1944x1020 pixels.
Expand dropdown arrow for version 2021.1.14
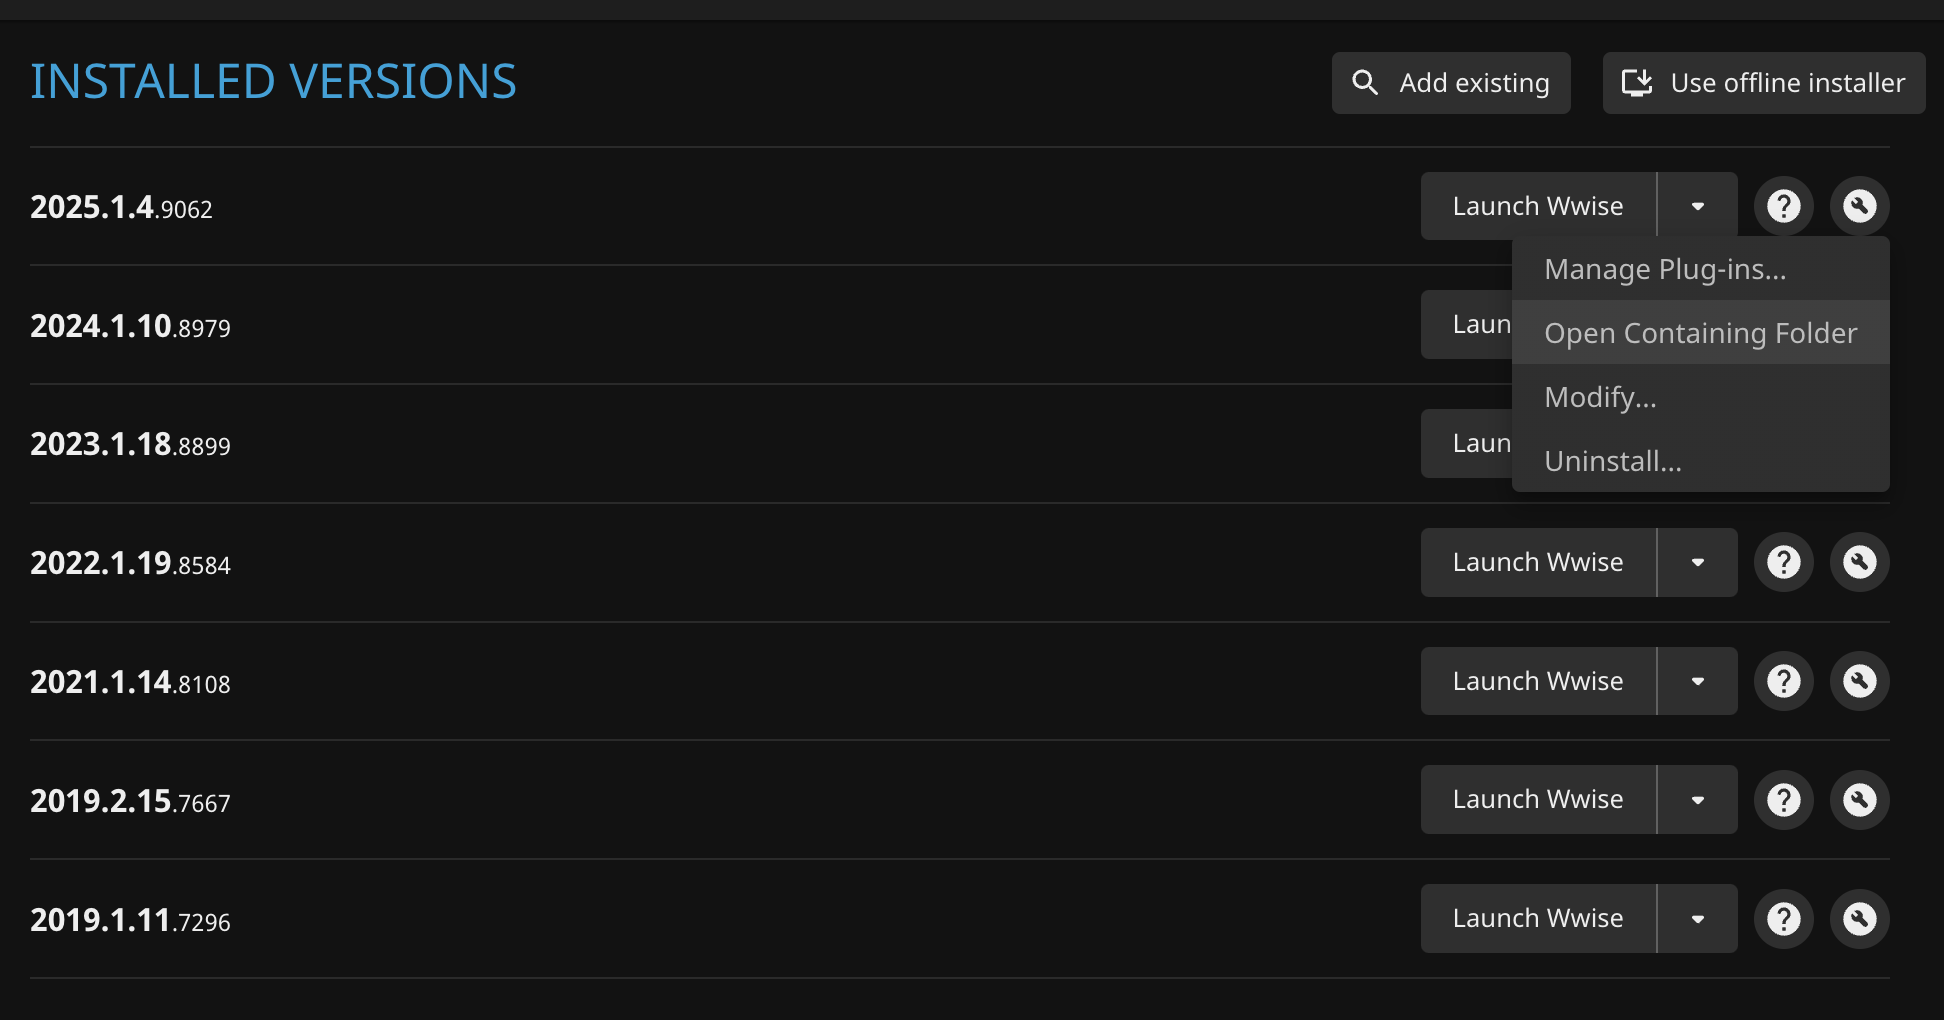(x=1697, y=681)
